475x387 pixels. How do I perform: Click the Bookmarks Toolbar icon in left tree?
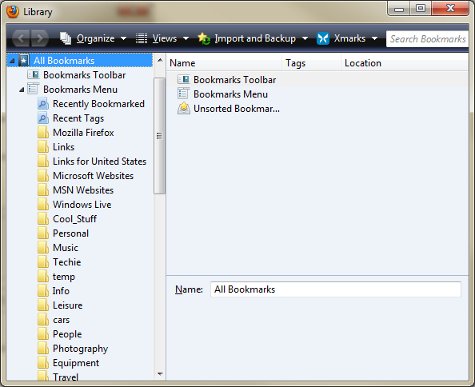pyautogui.click(x=33, y=75)
